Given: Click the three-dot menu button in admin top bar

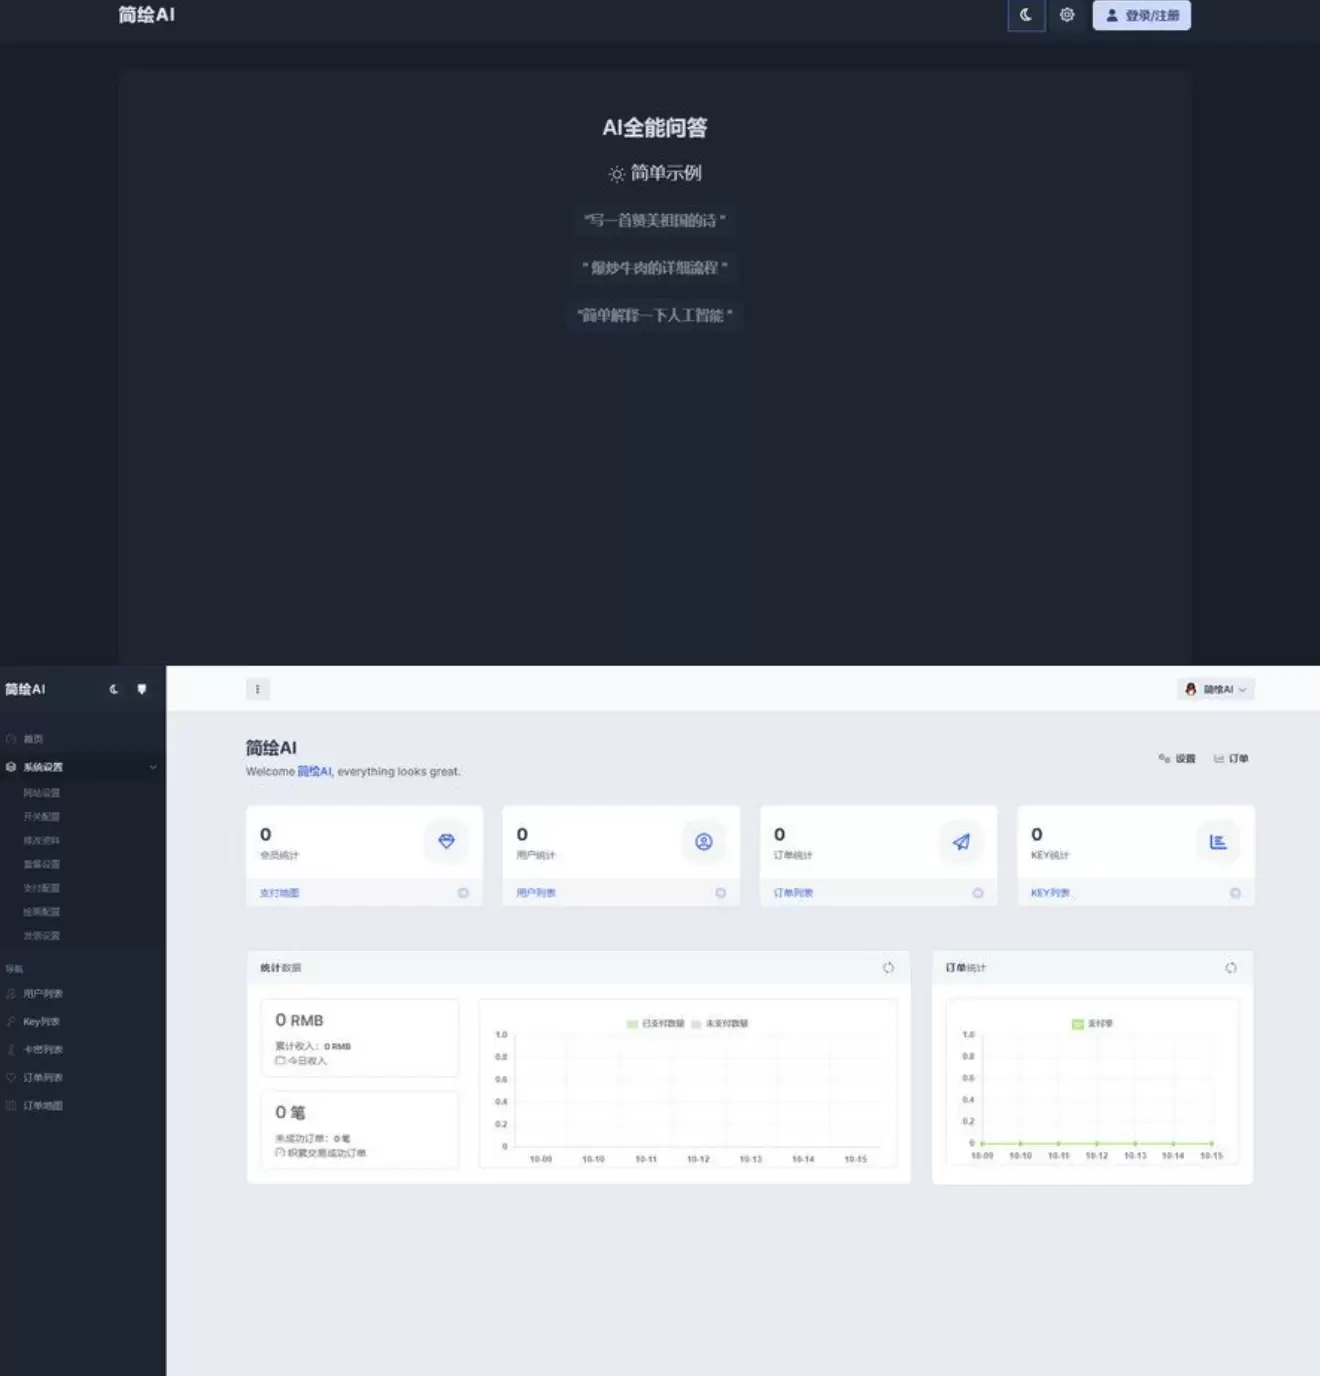Looking at the screenshot, I should (258, 689).
